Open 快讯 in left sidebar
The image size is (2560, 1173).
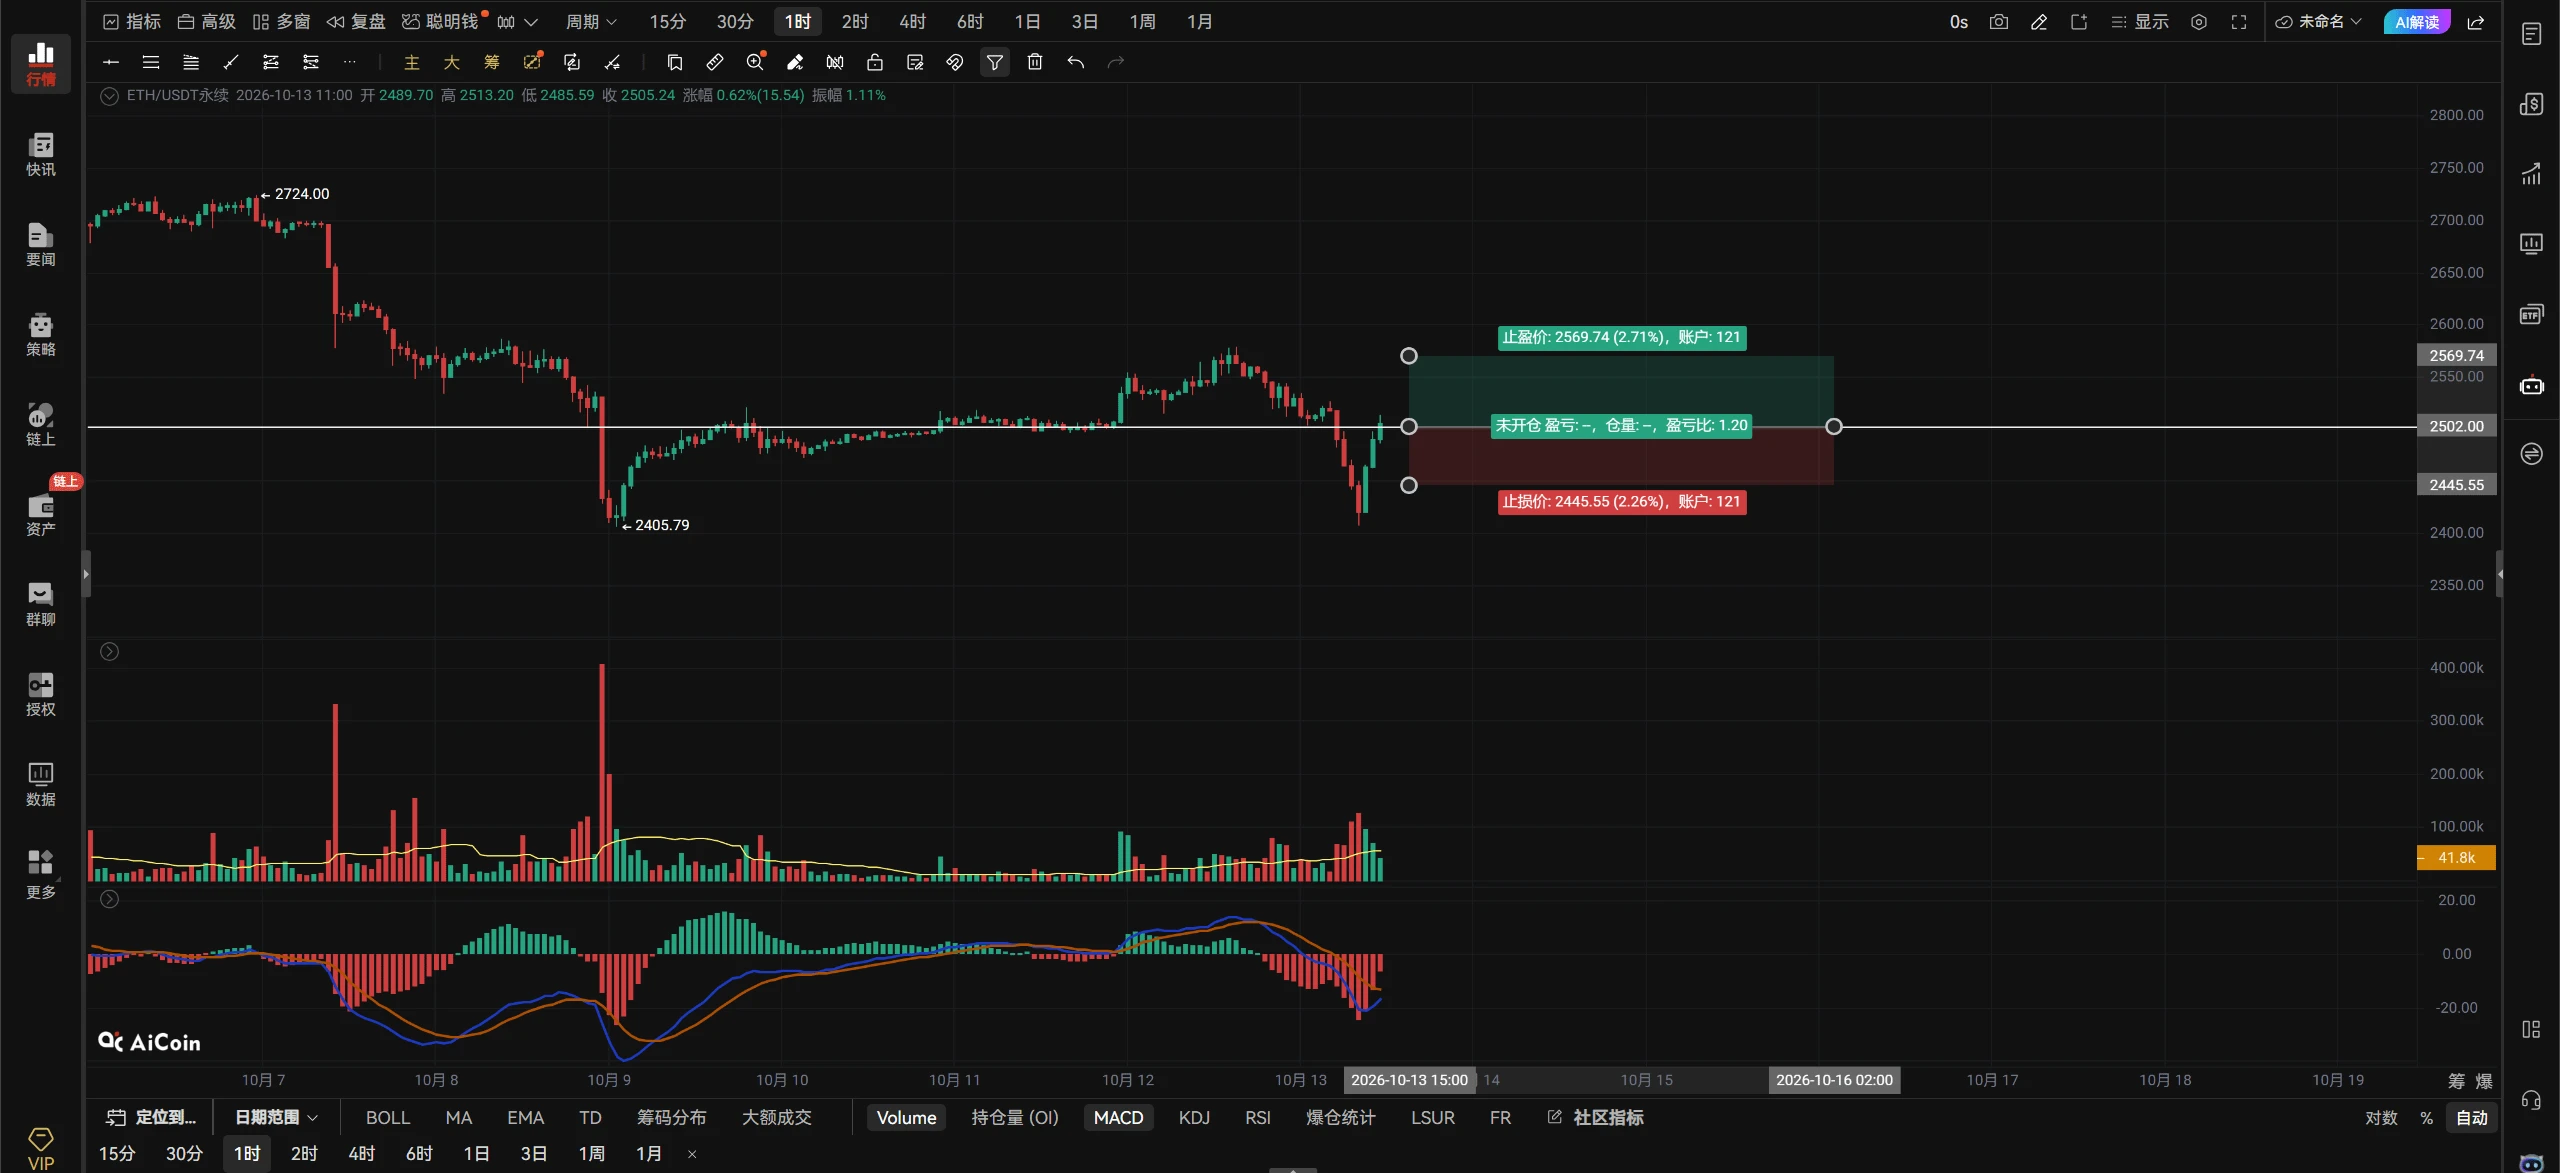tap(40, 155)
